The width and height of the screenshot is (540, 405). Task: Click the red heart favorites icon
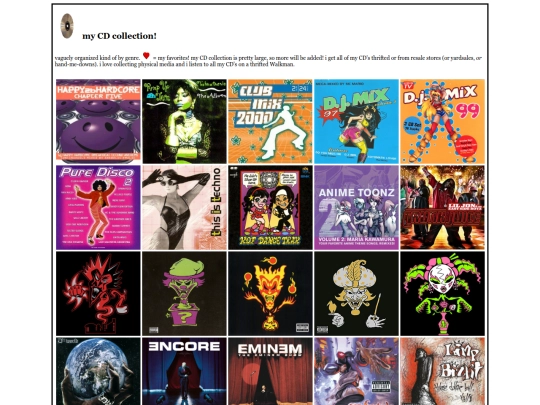pos(146,55)
